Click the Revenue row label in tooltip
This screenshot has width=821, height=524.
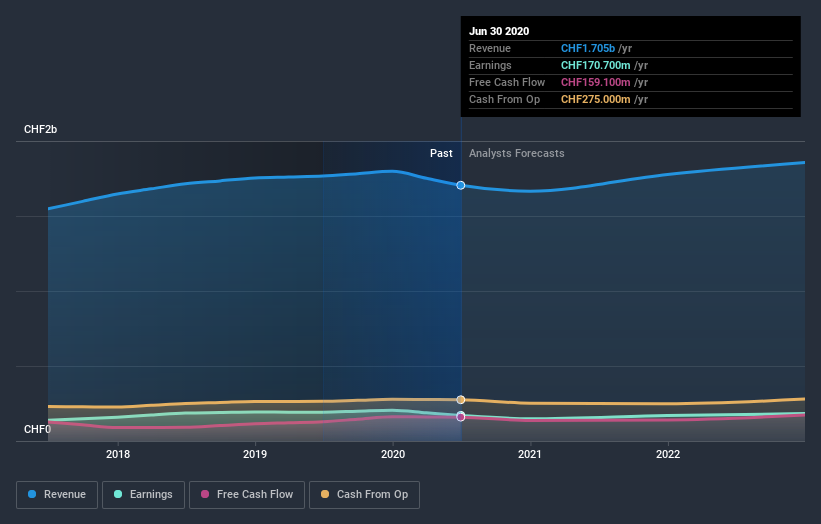490,48
